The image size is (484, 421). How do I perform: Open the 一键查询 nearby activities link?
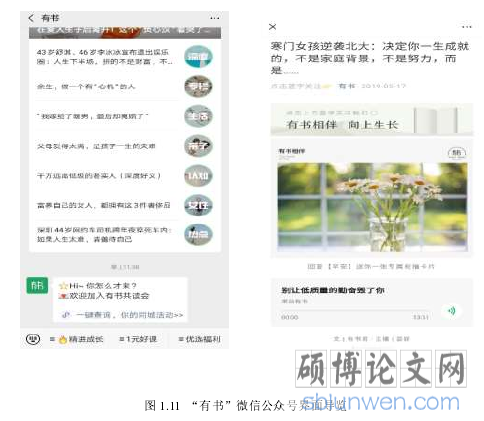123,315
